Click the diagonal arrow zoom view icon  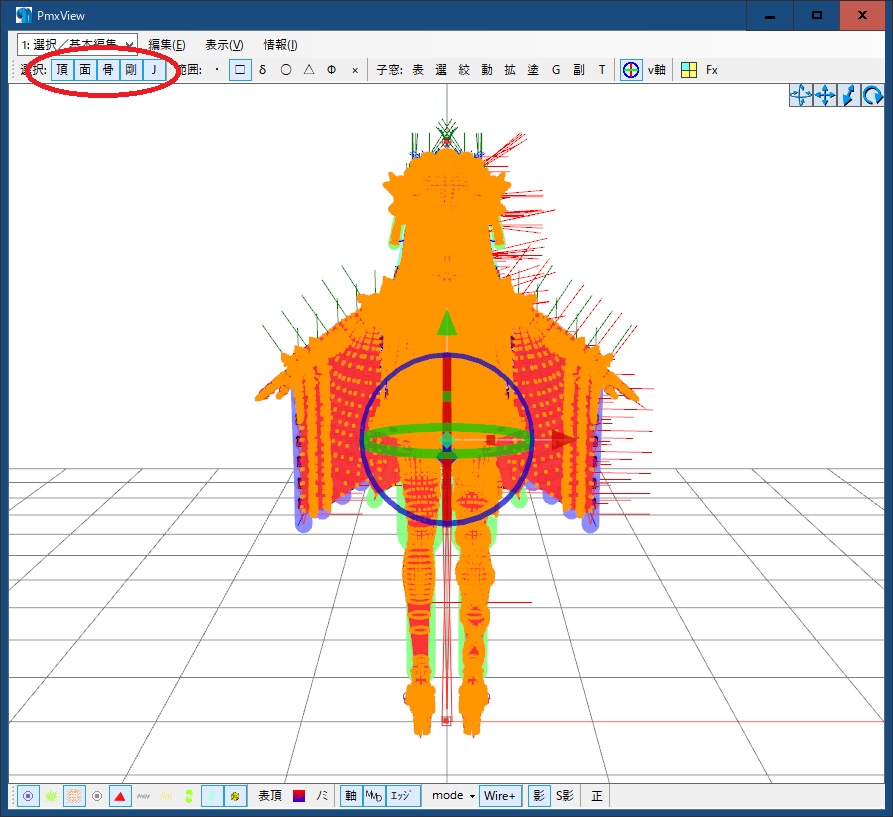849,95
